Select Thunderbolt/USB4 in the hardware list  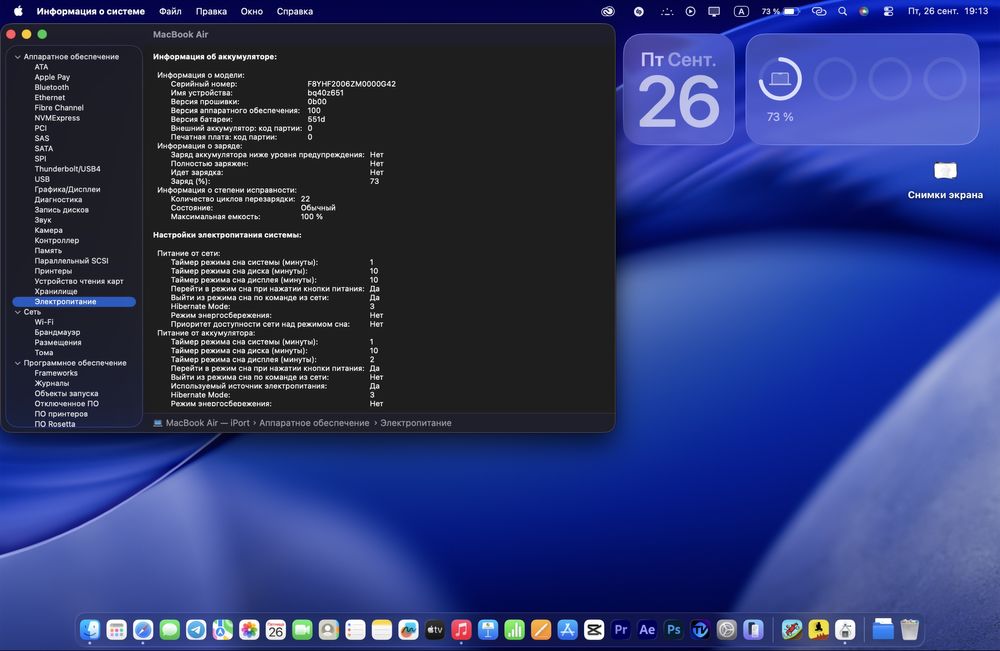pyautogui.click(x=67, y=169)
